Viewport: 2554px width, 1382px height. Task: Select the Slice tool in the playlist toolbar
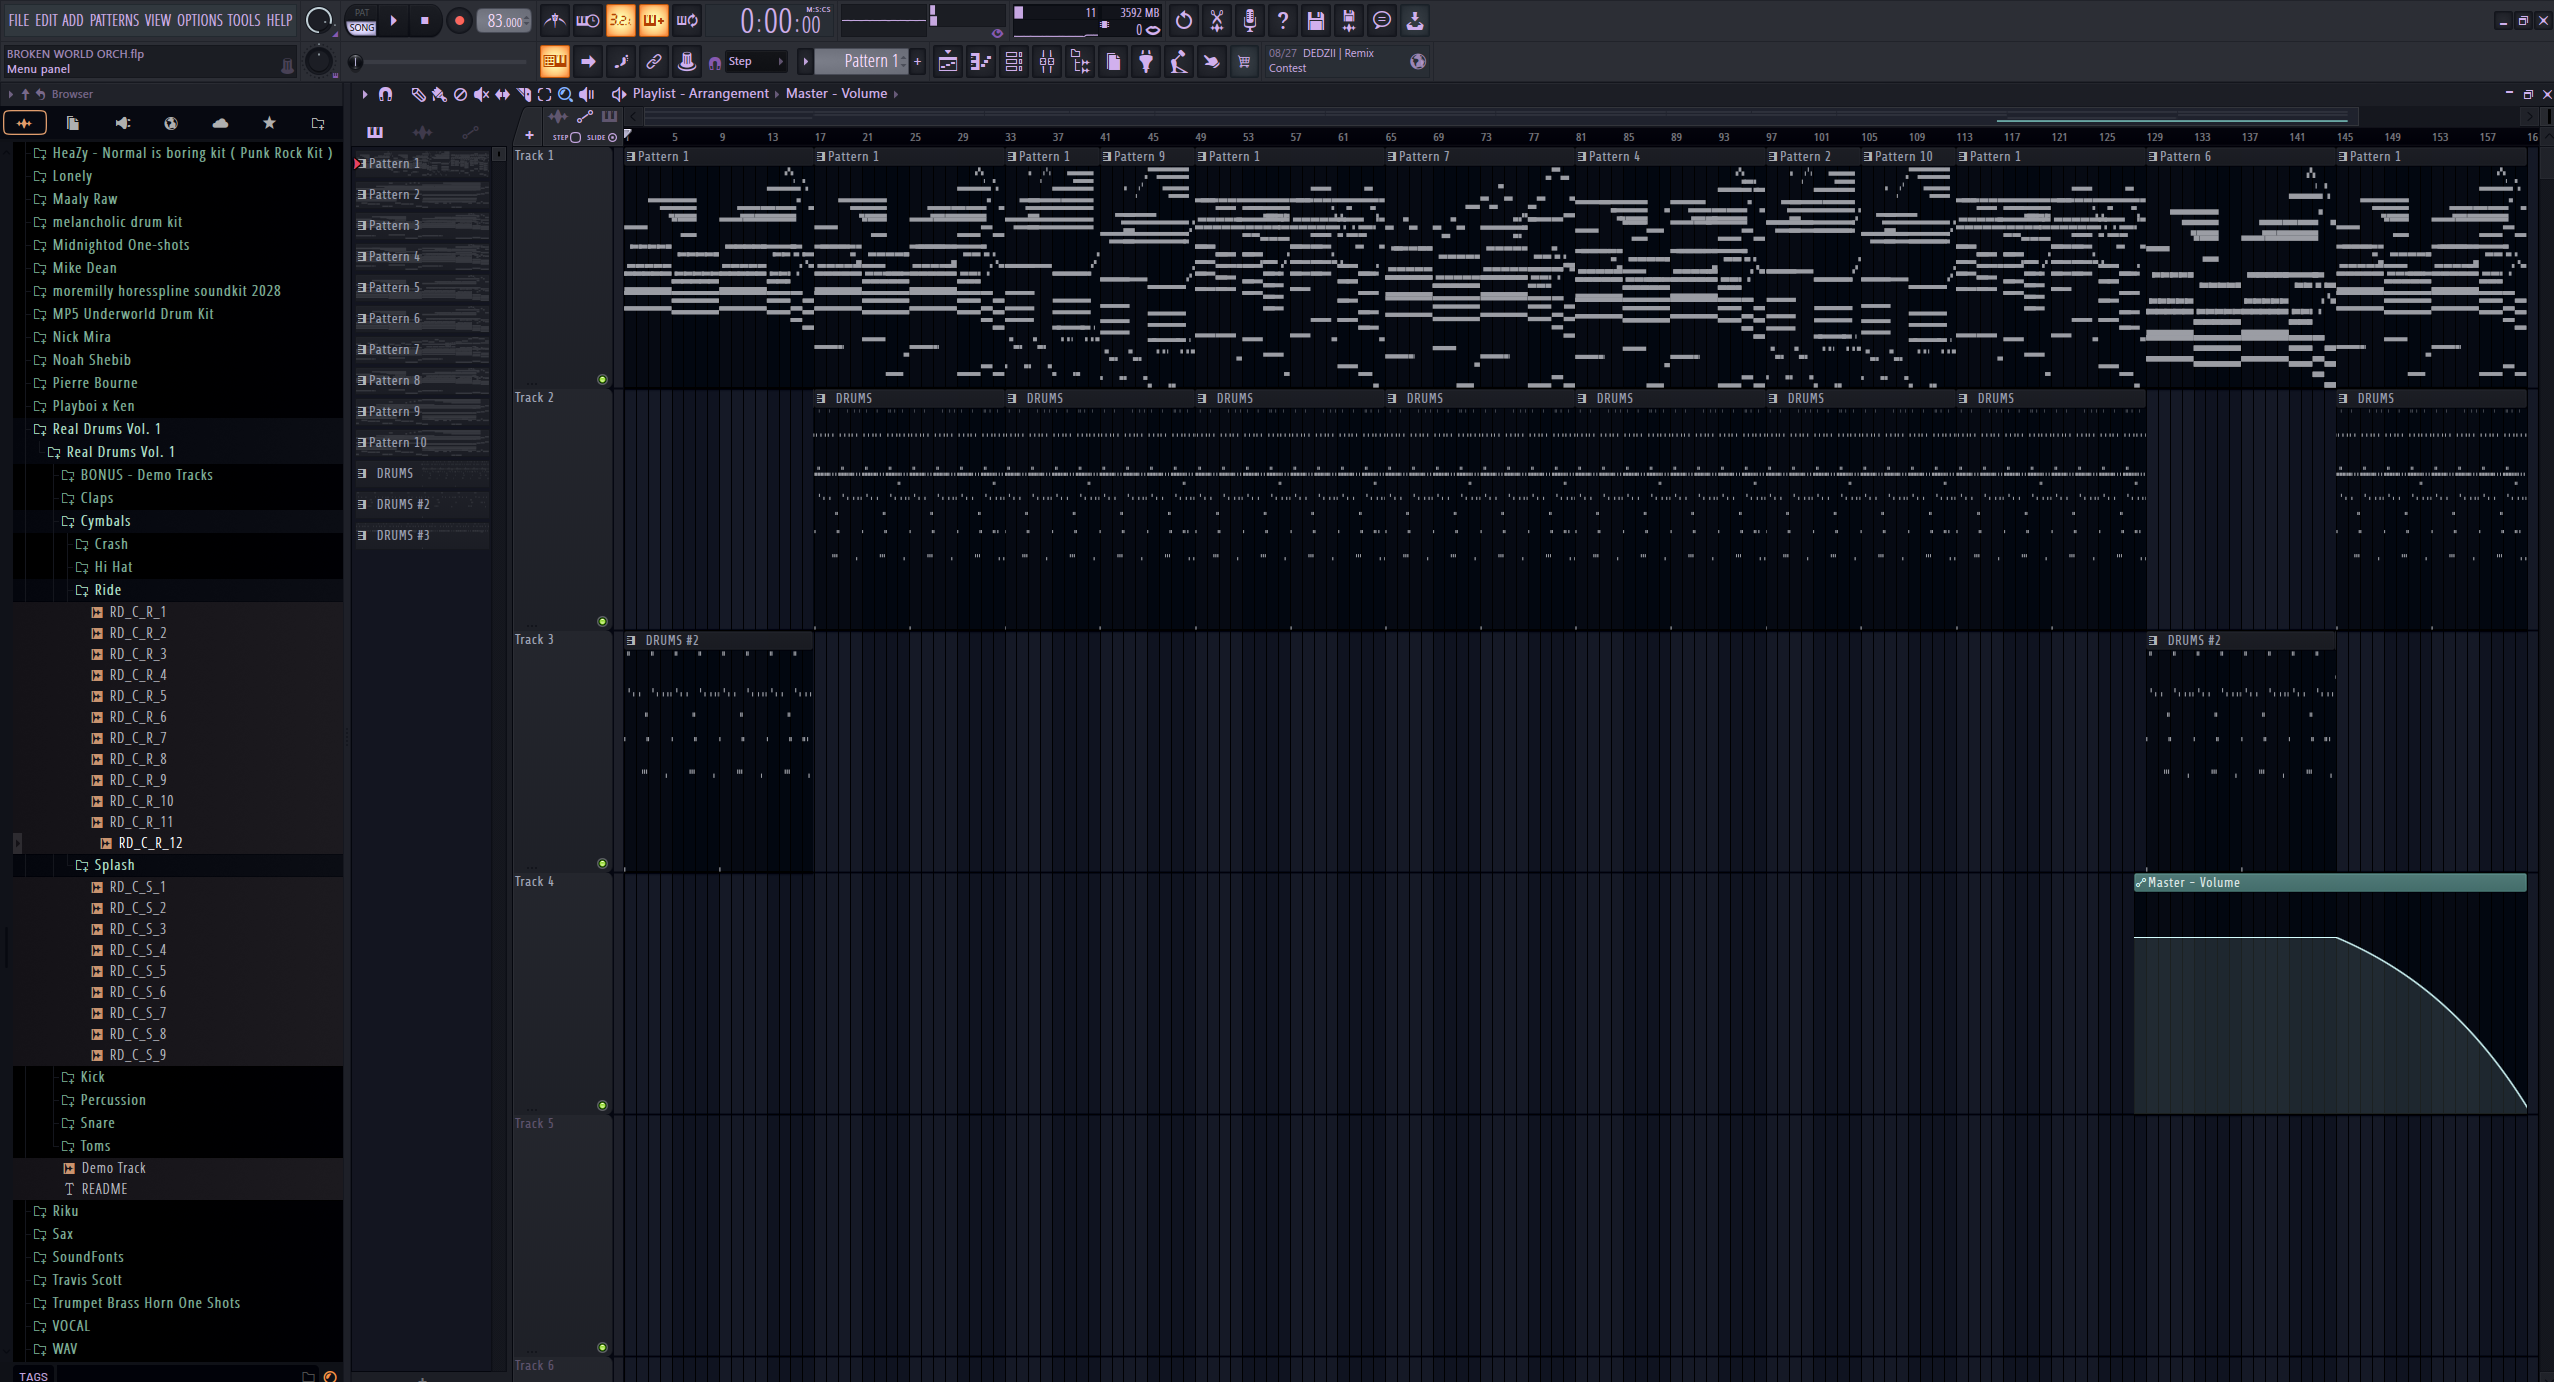(523, 94)
